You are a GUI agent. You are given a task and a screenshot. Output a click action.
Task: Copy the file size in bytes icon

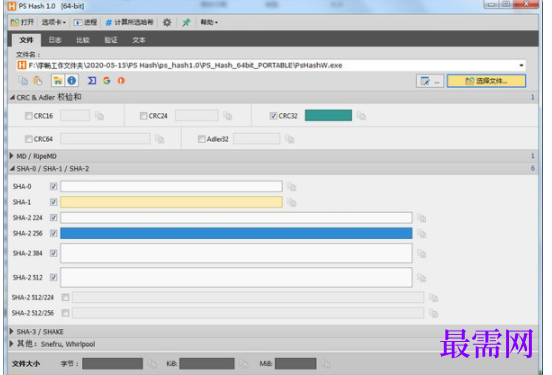coord(152,364)
